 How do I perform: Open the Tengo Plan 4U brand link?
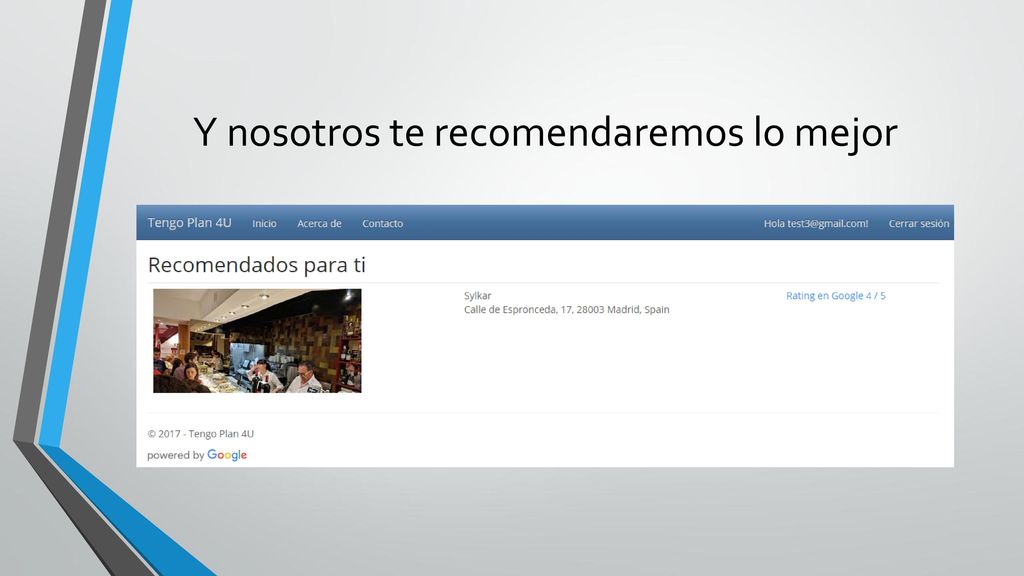tap(189, 223)
